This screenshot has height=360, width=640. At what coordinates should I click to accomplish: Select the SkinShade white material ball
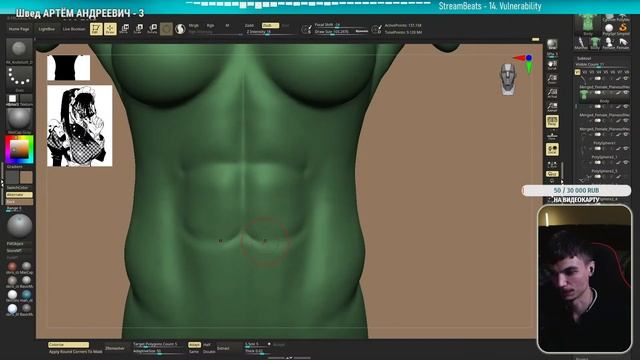coord(12,295)
